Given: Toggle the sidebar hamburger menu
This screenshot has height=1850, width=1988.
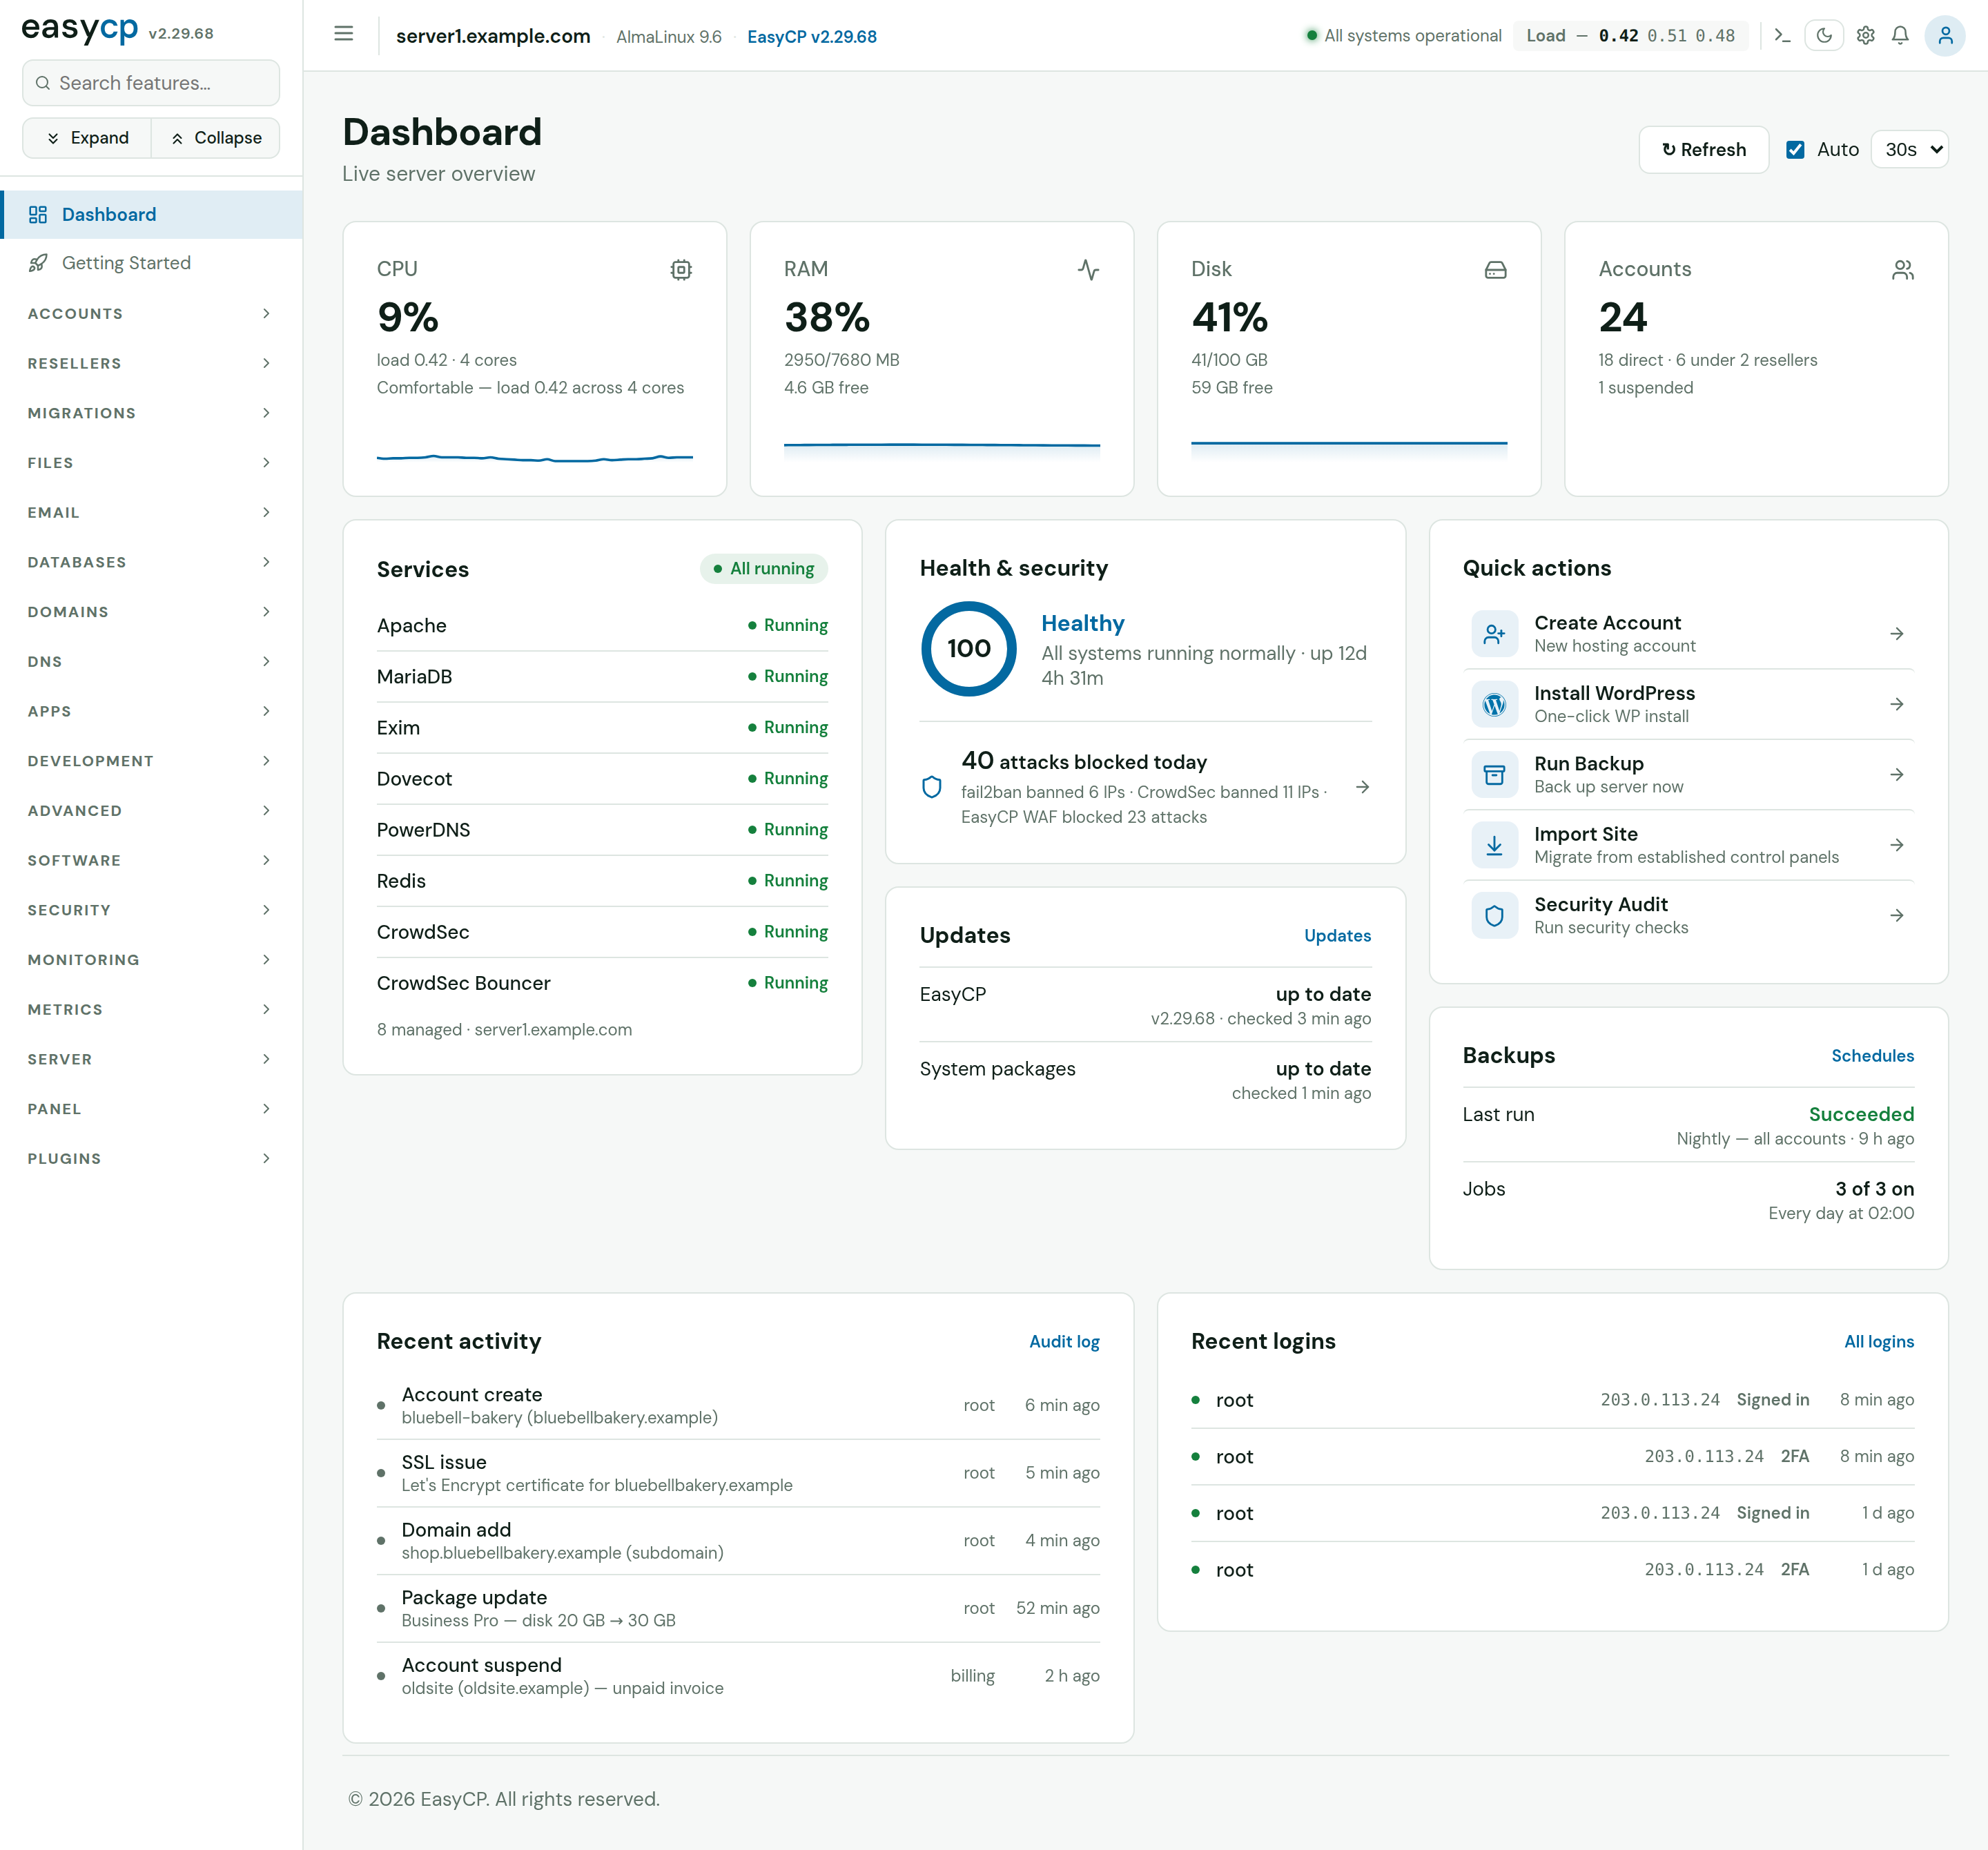Looking at the screenshot, I should tap(343, 34).
